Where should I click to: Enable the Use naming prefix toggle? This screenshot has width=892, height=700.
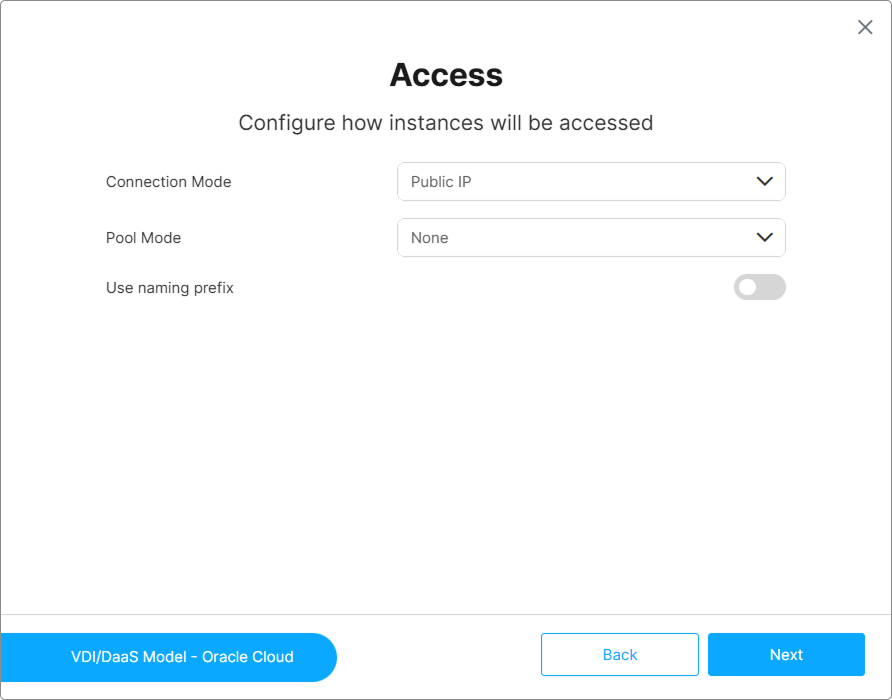pos(759,287)
